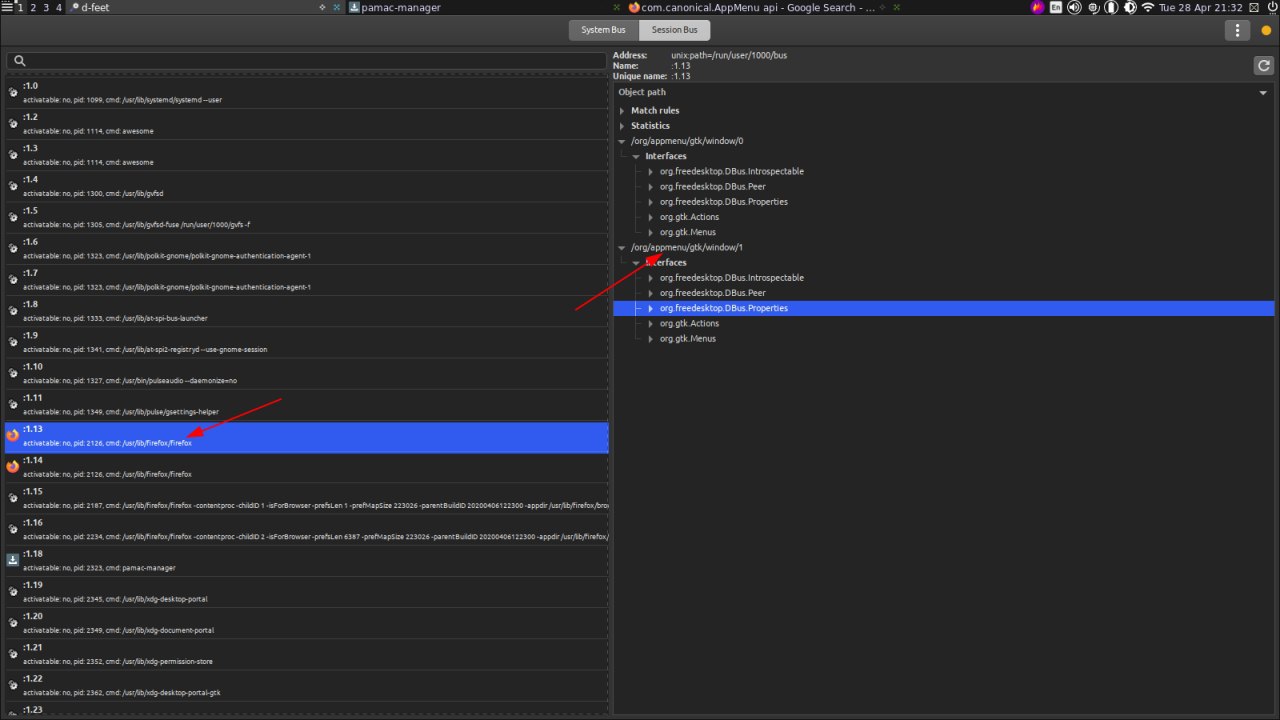This screenshot has height=720, width=1280.
Task: Click the bus name search field
Action: click(306, 61)
